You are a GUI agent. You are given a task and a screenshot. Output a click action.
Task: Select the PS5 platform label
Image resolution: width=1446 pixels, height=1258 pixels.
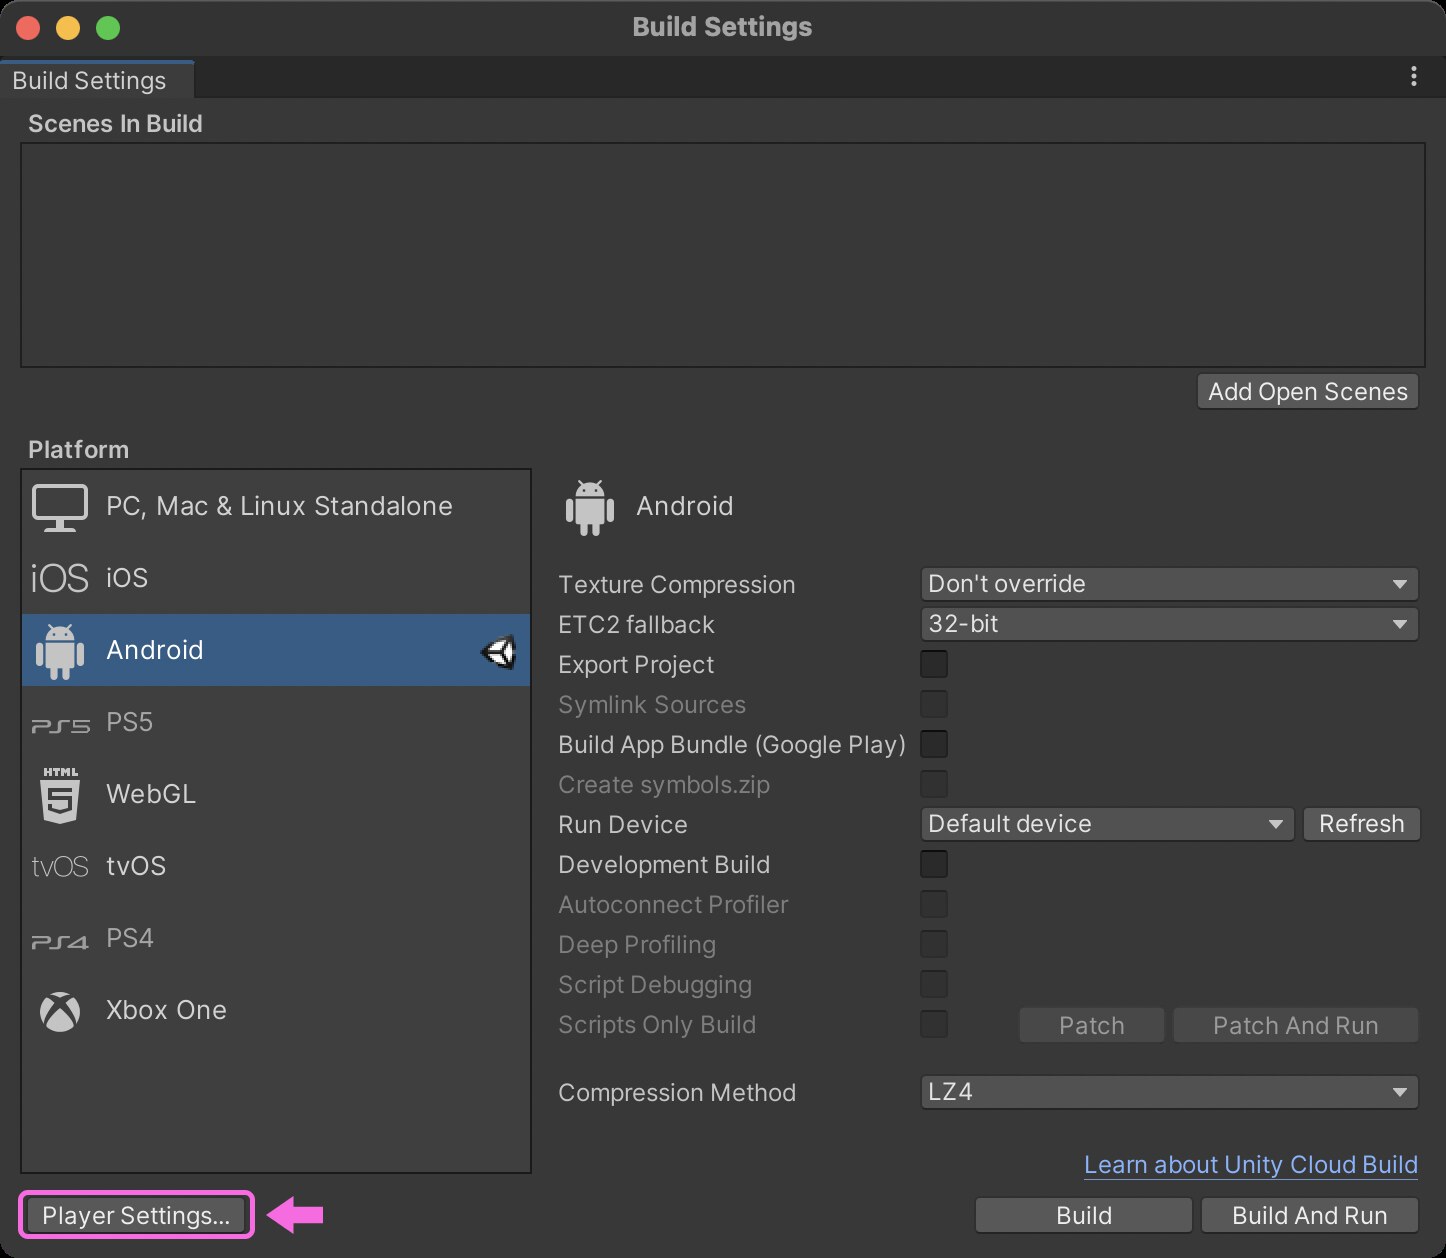pyautogui.click(x=129, y=722)
